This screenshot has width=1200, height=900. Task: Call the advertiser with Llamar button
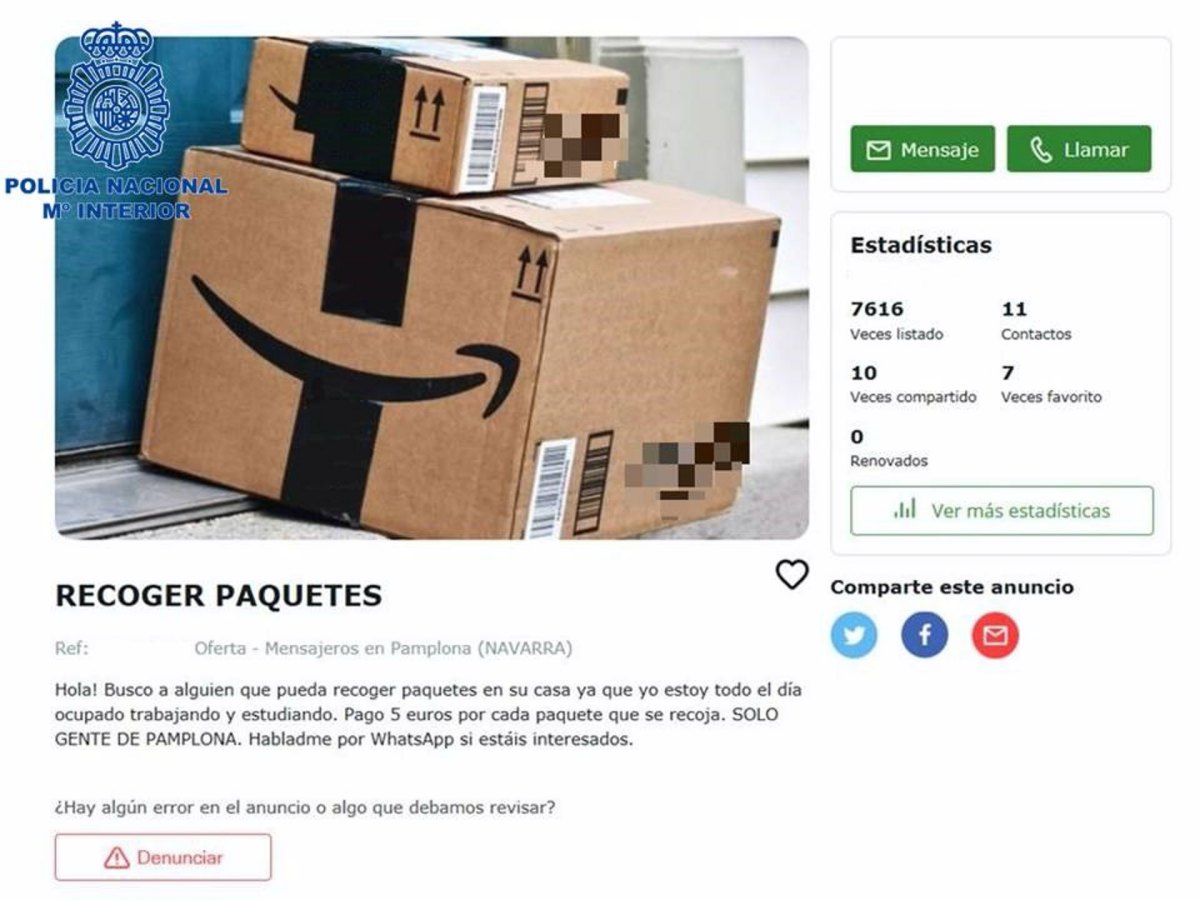coord(1079,149)
